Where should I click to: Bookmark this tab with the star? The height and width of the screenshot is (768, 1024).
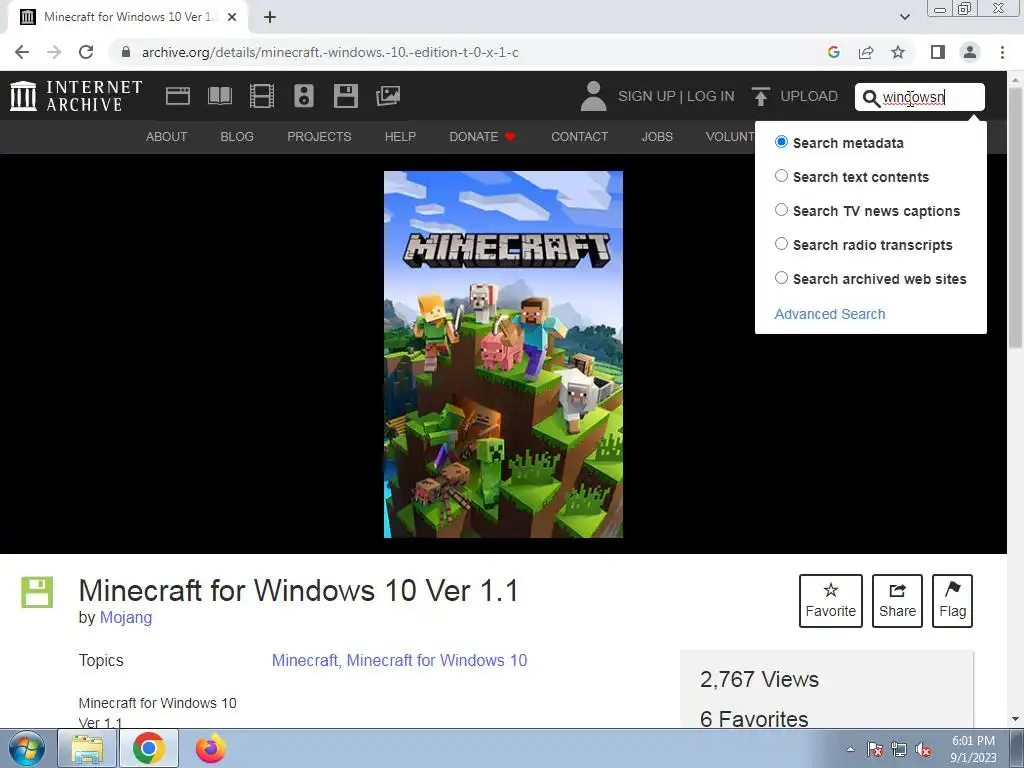click(x=898, y=52)
